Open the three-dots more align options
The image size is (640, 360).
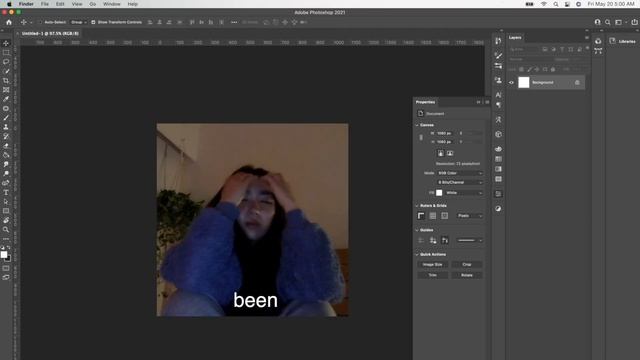coord(234,22)
